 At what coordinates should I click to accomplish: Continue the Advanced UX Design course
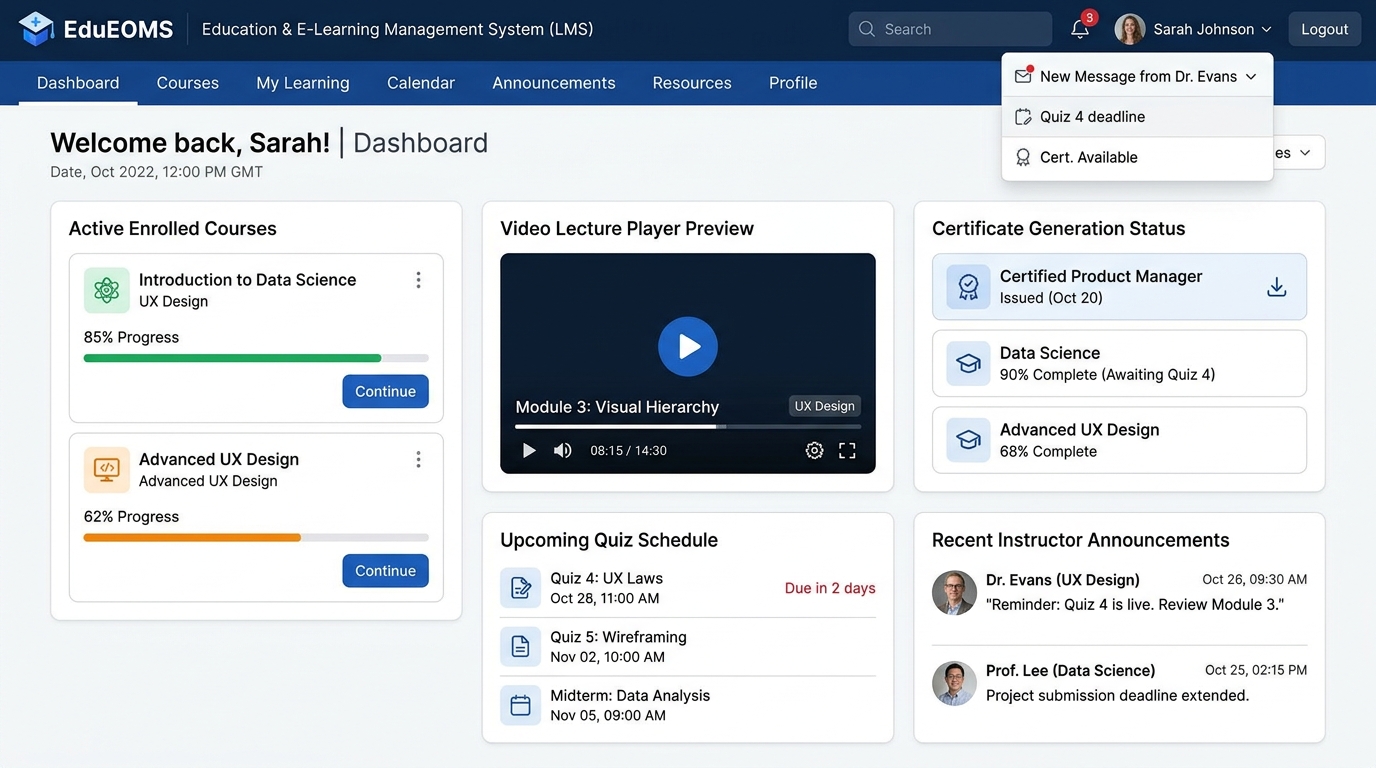point(385,570)
